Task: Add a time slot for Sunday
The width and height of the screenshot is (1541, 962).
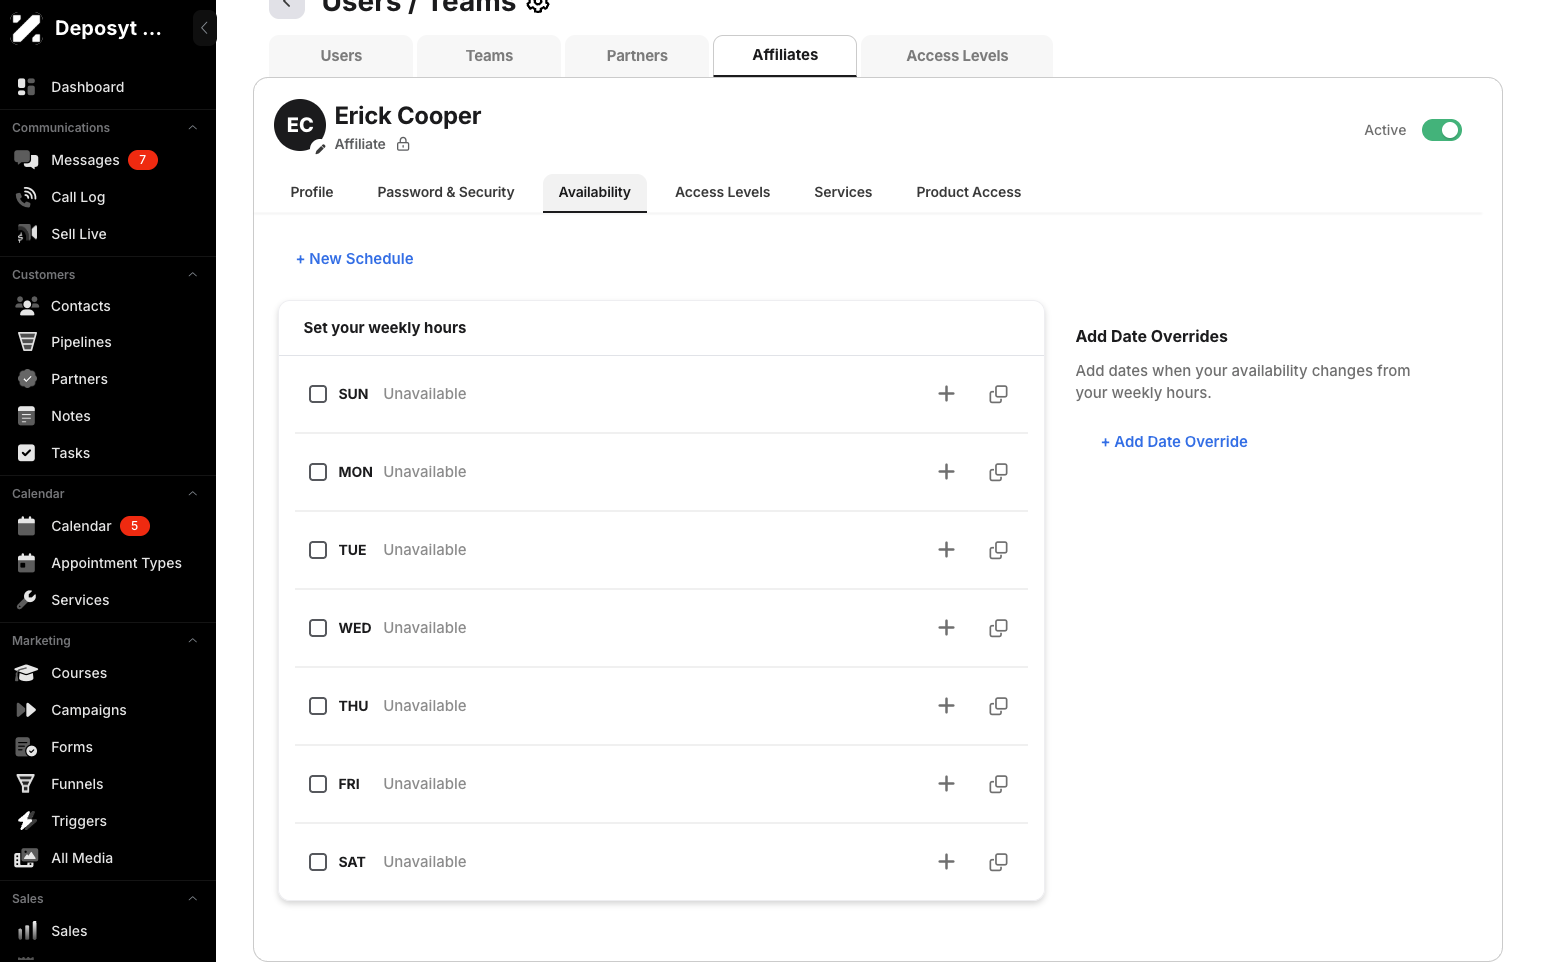Action: click(946, 394)
